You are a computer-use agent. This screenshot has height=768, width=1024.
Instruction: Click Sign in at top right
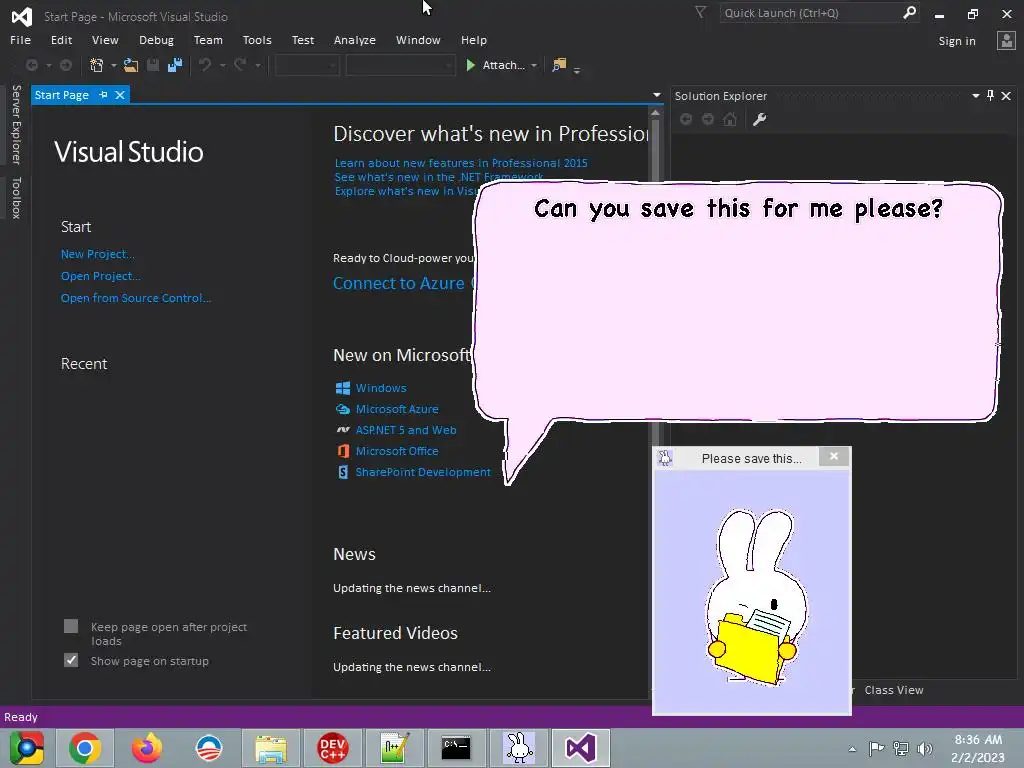coord(957,40)
